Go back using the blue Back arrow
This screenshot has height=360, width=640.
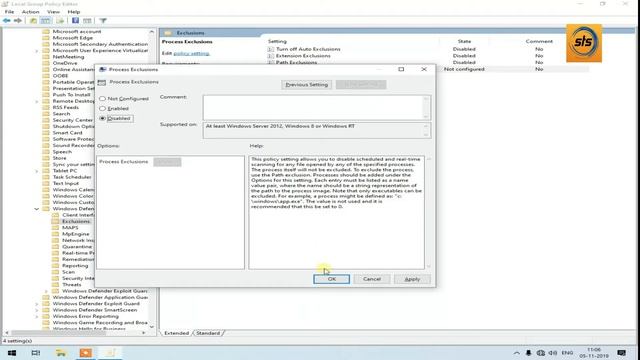[x=7, y=20]
